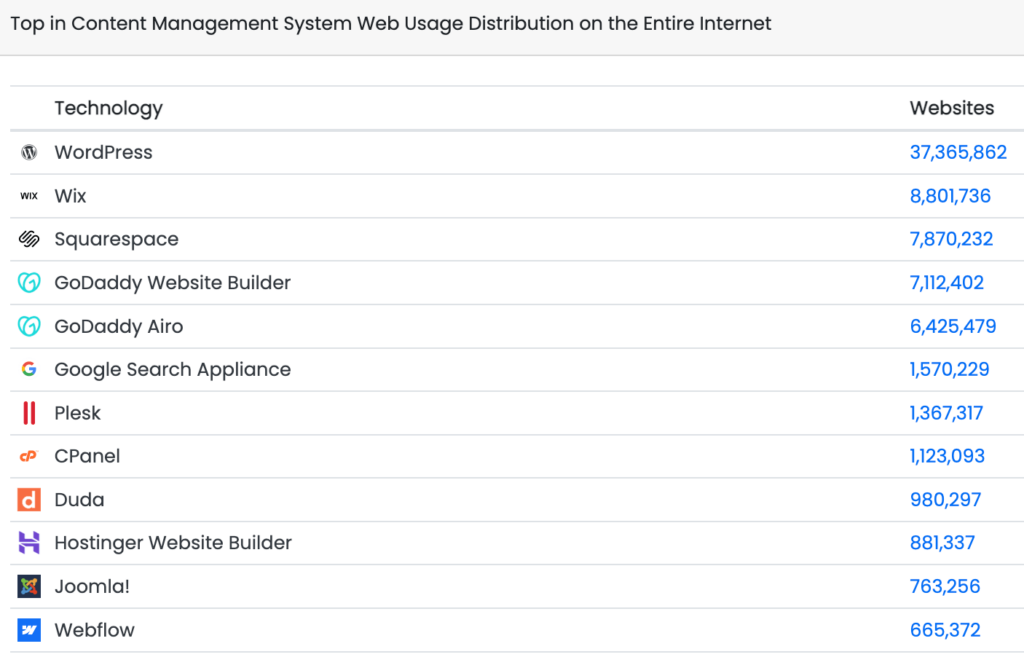The image size is (1024, 657).
Task: Click the Content Management System panel title
Action: 391,24
